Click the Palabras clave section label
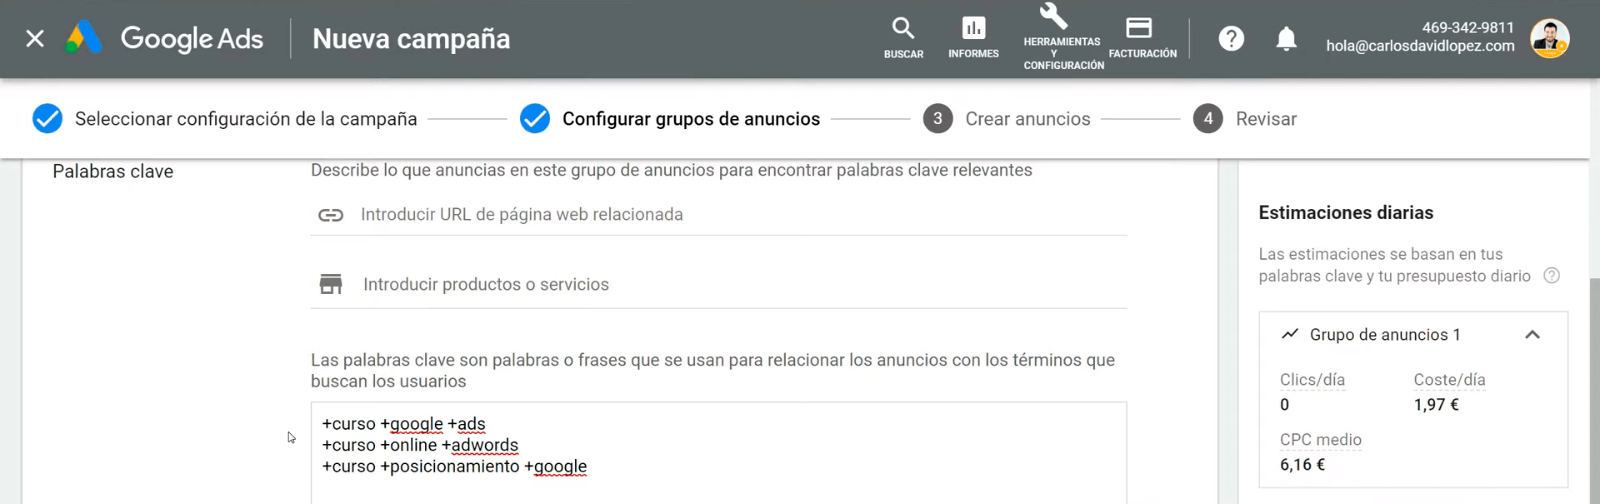 pyautogui.click(x=113, y=172)
